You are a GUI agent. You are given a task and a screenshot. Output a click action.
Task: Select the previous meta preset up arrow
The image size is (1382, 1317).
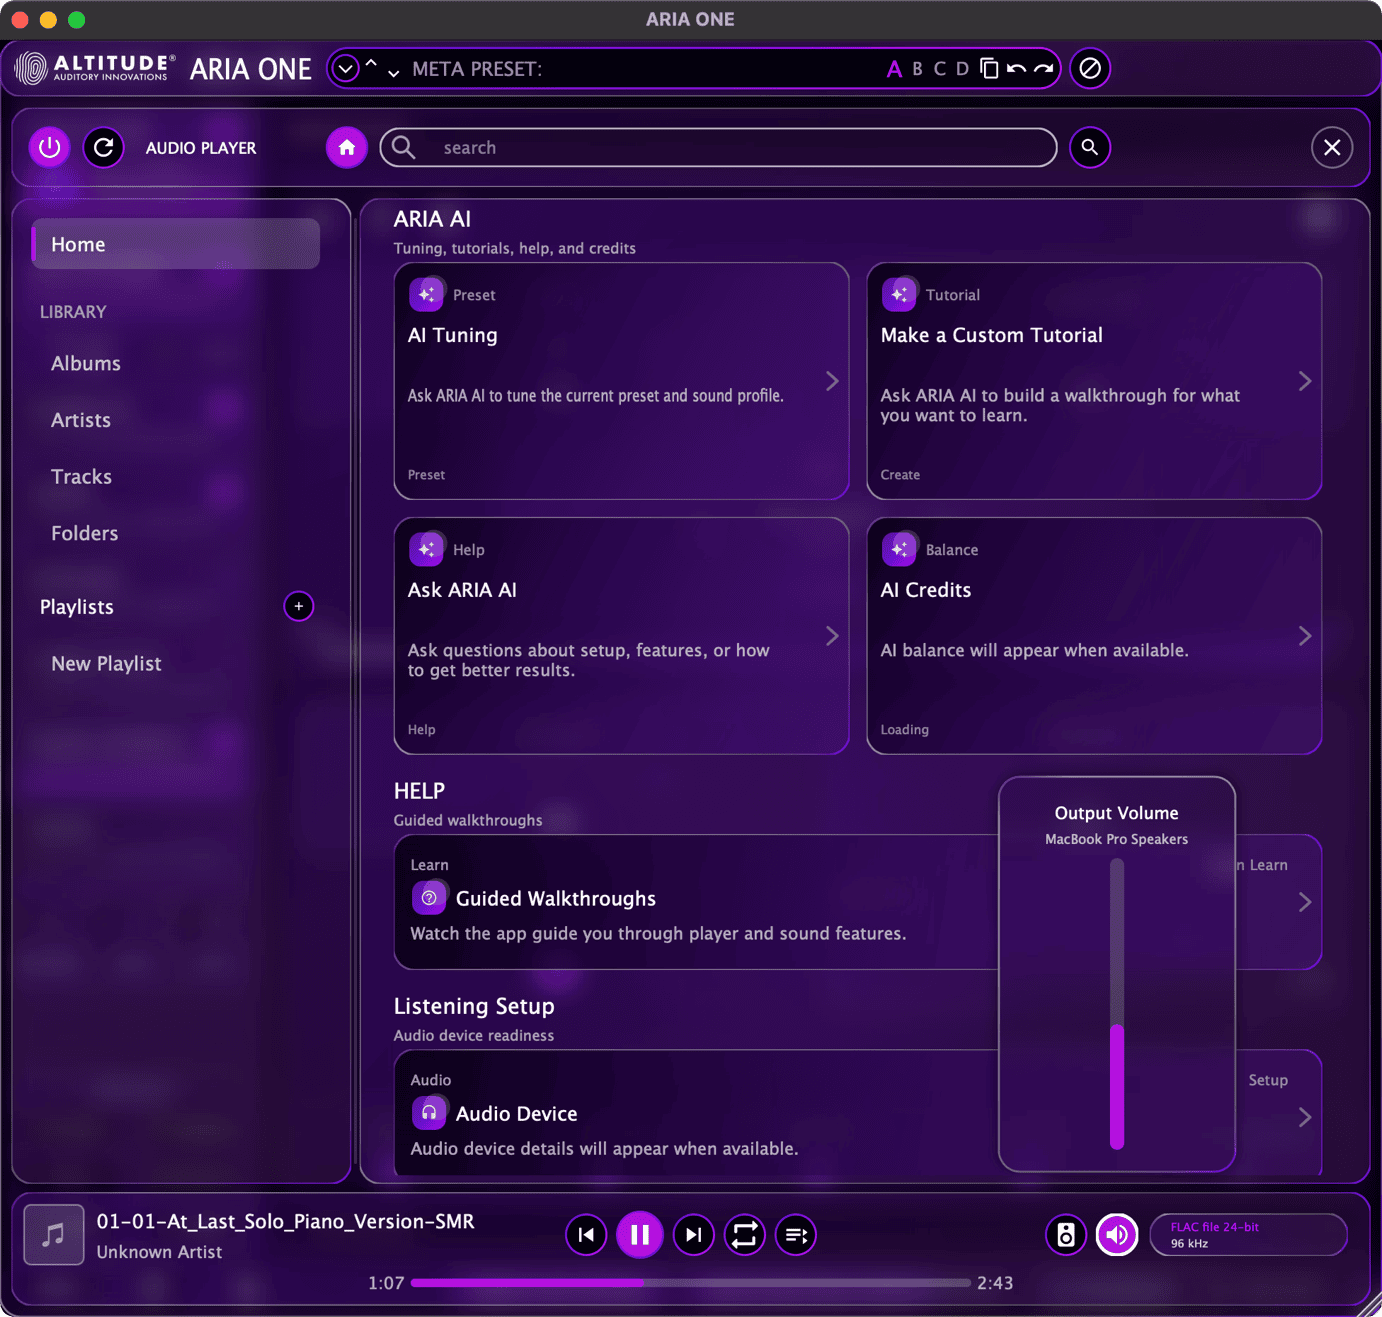371,64
